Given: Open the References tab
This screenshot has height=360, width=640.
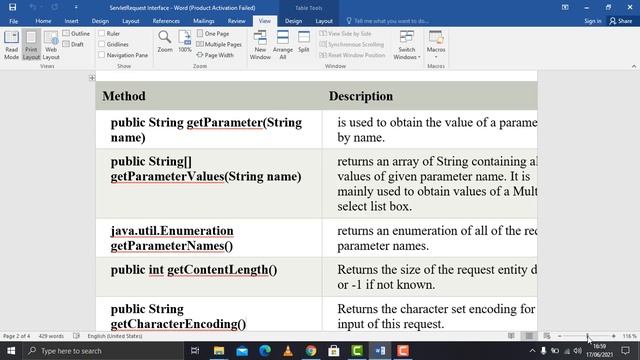Looking at the screenshot, I should click(166, 21).
